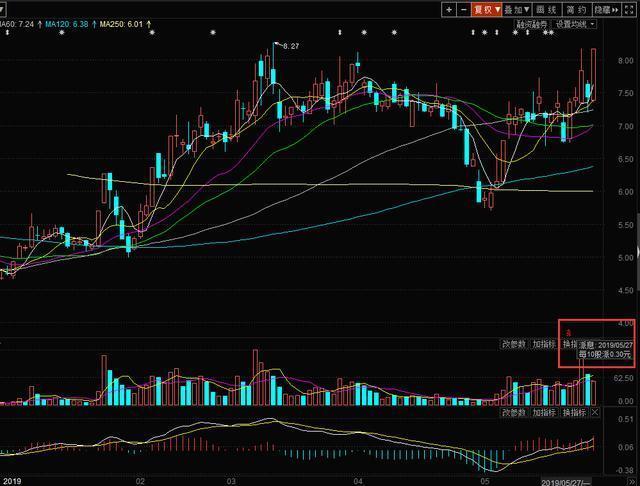Click the 2019/05/27 date marker on timeline

pos(566,482)
